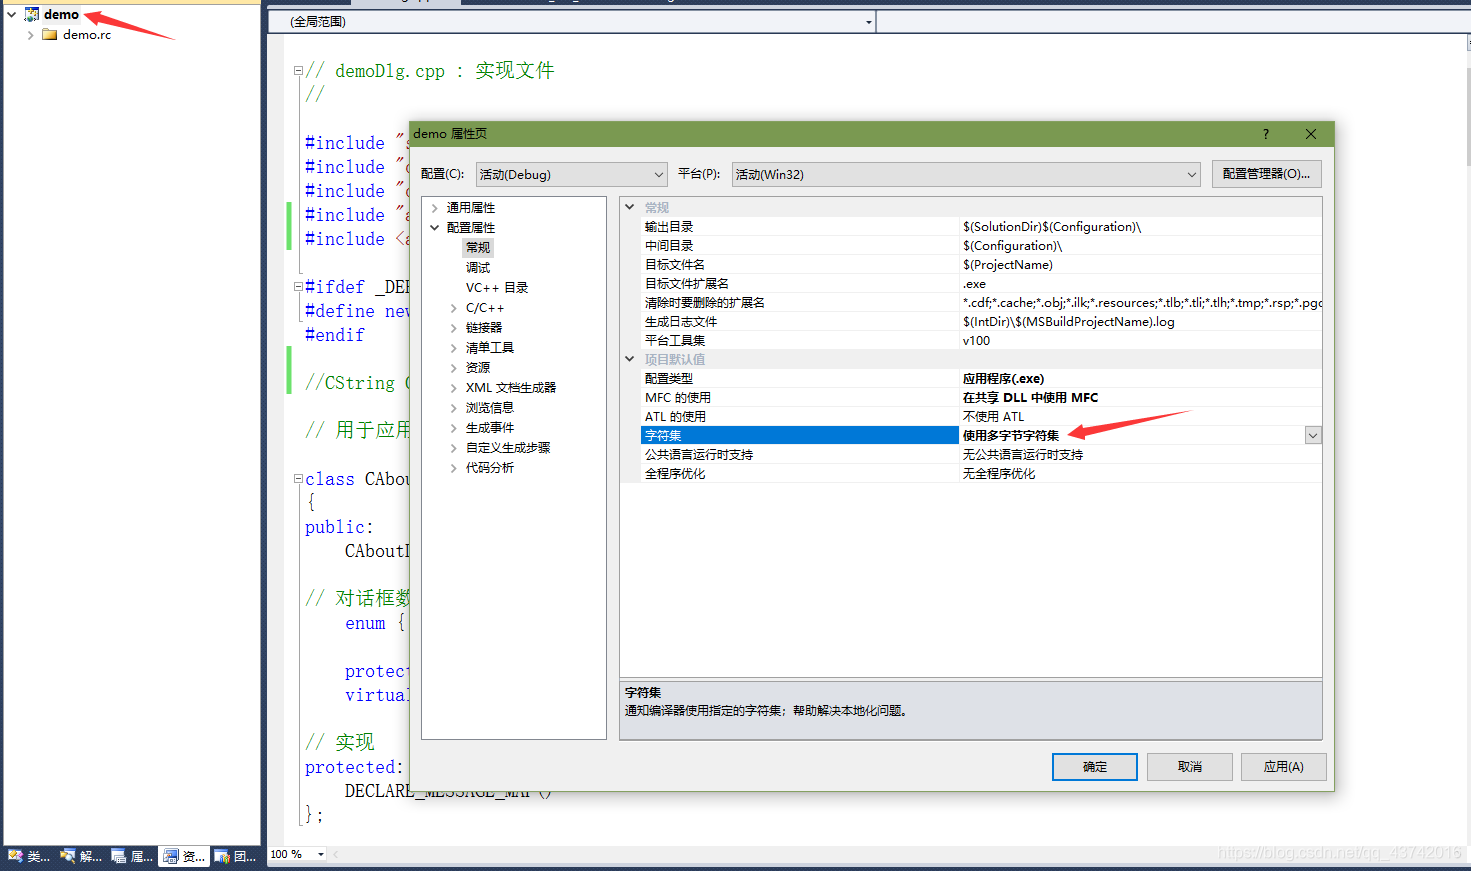The image size is (1471, 871).
Task: Expand the 生成事件 tree node
Action: (x=454, y=428)
